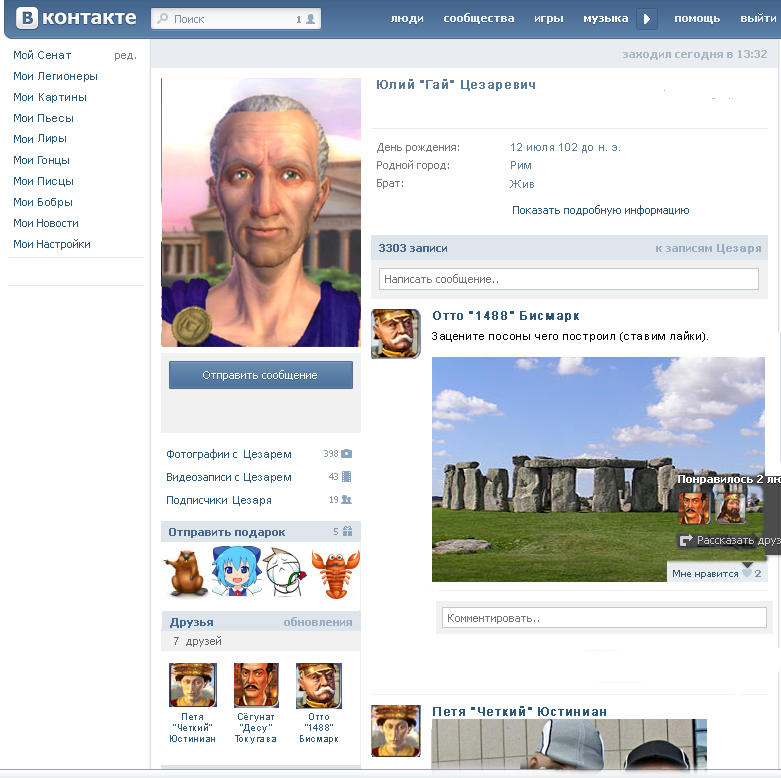Open Отто "1488" Бисмарк post author name
This screenshot has height=778, width=781.
tap(506, 316)
